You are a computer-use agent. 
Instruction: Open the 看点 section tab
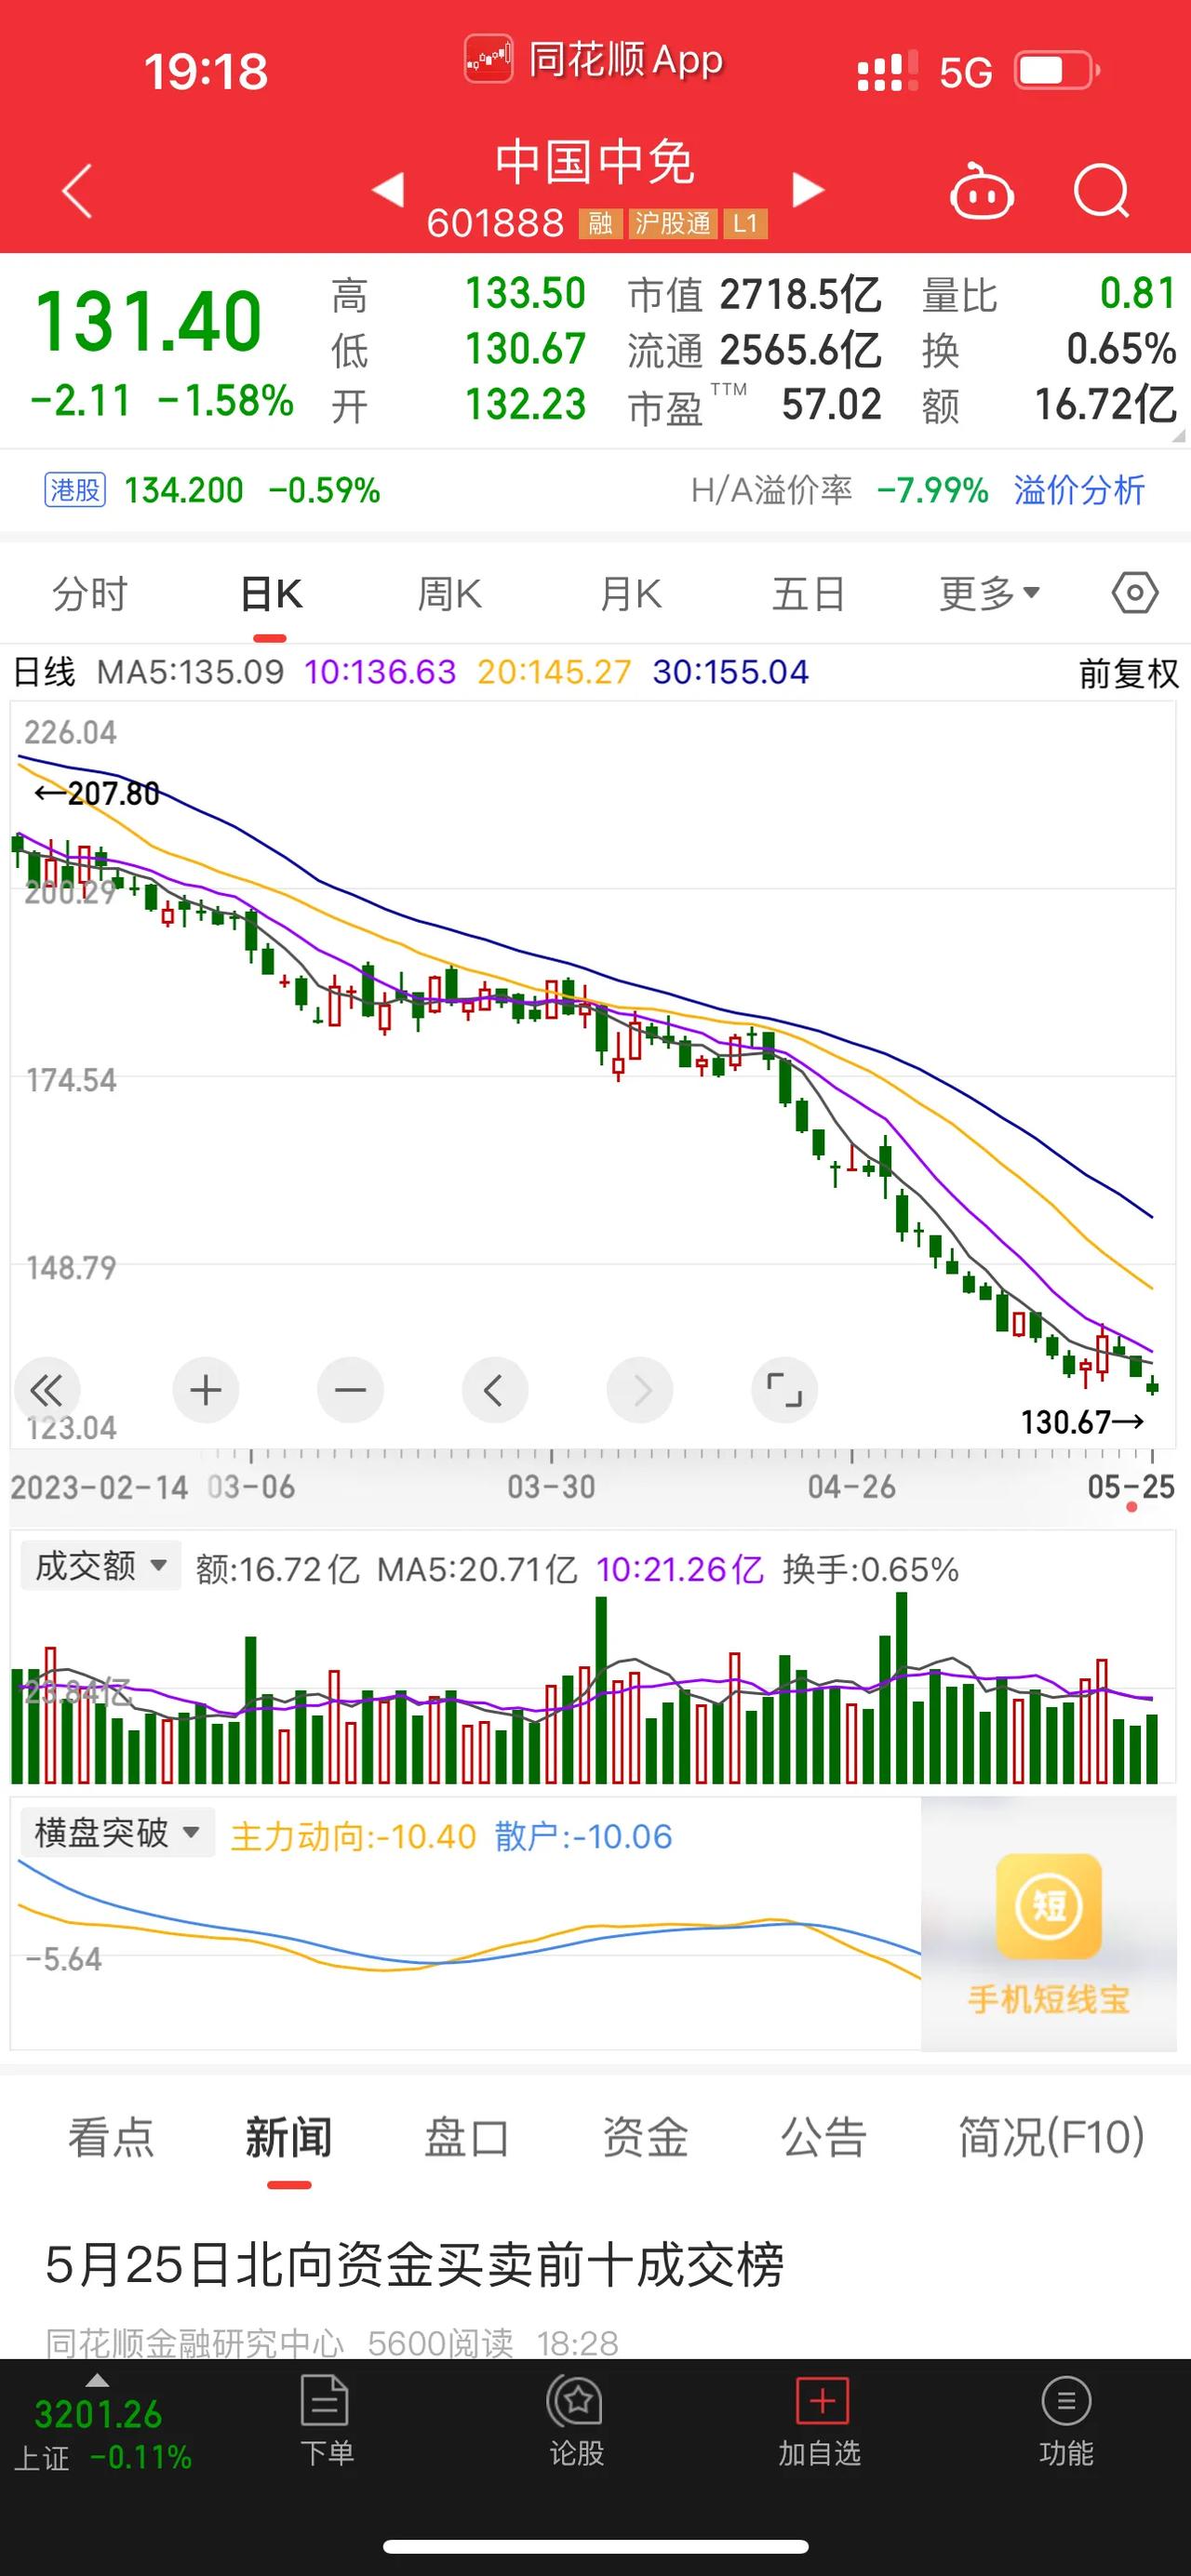(110, 2137)
